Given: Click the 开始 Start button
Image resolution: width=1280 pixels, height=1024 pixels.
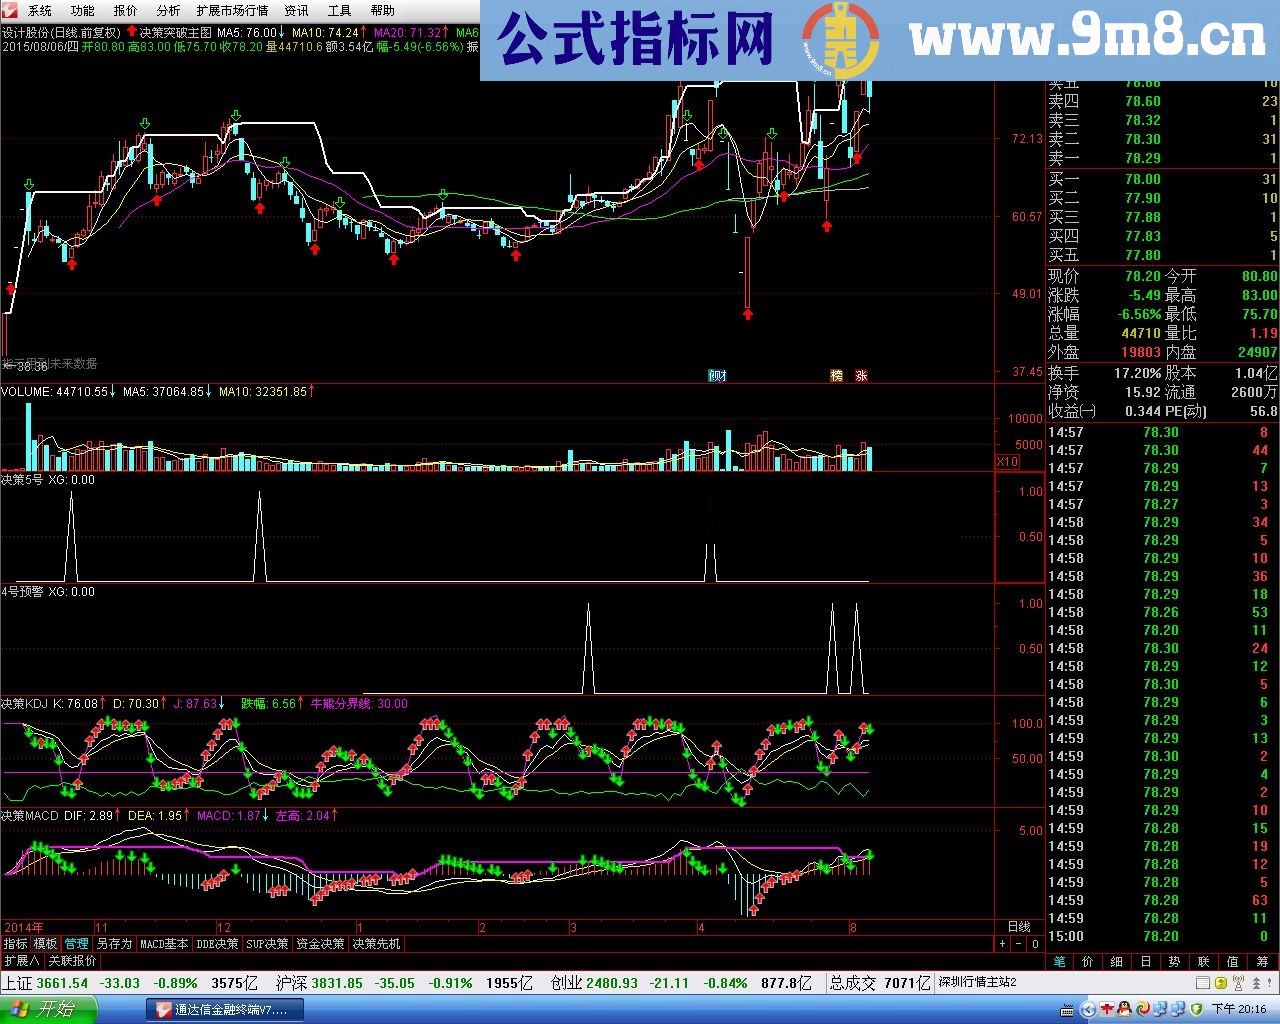Looking at the screenshot, I should click(x=48, y=1010).
